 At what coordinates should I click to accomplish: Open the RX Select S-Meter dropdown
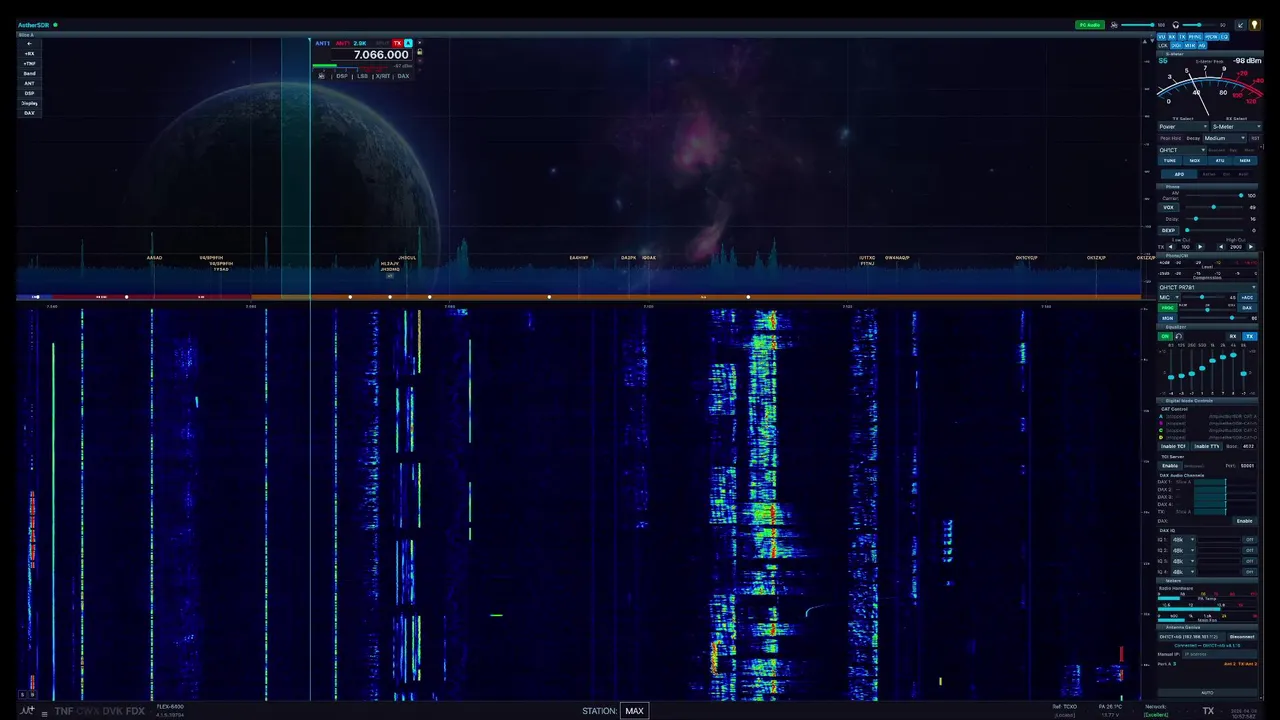[x=1236, y=126]
